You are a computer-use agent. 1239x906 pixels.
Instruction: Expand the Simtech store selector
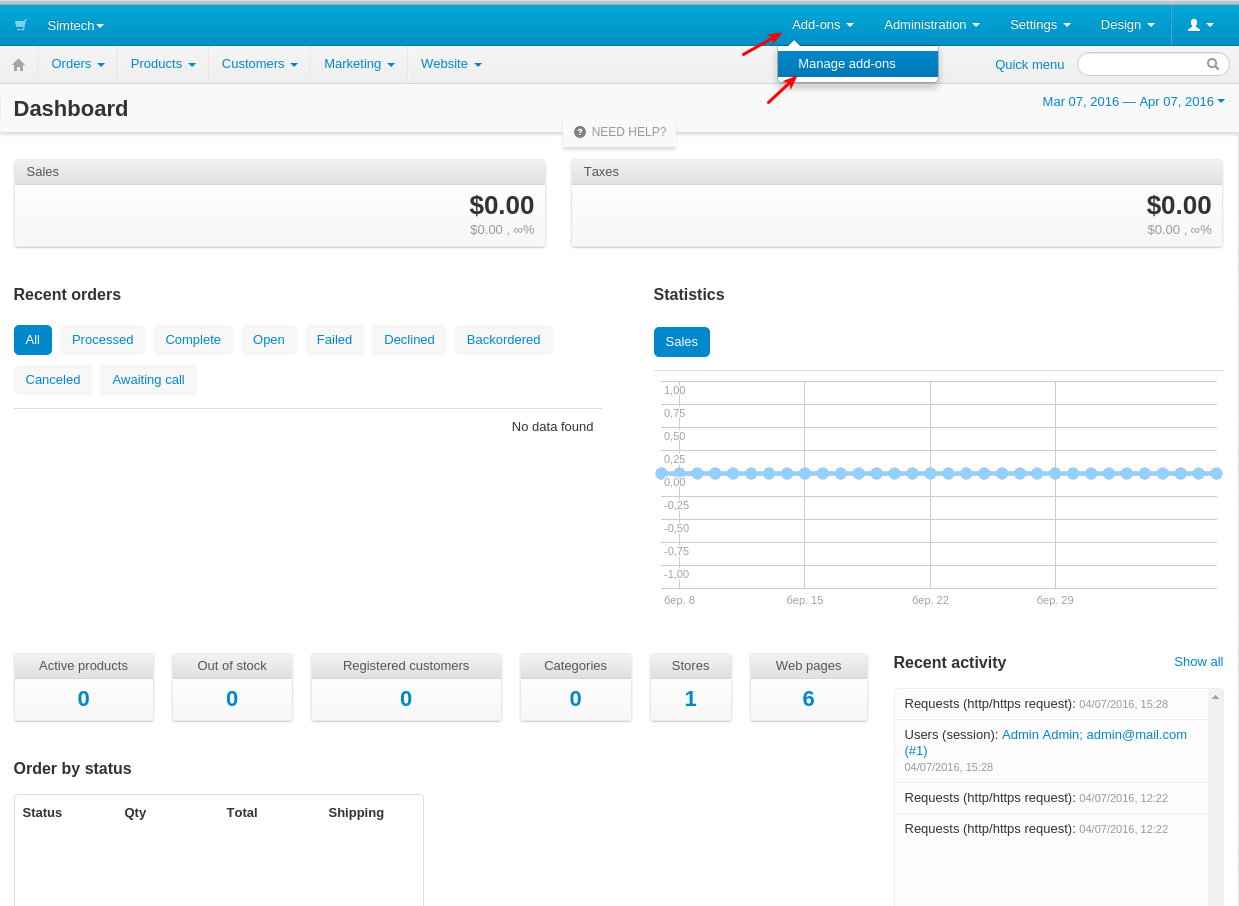(x=76, y=25)
